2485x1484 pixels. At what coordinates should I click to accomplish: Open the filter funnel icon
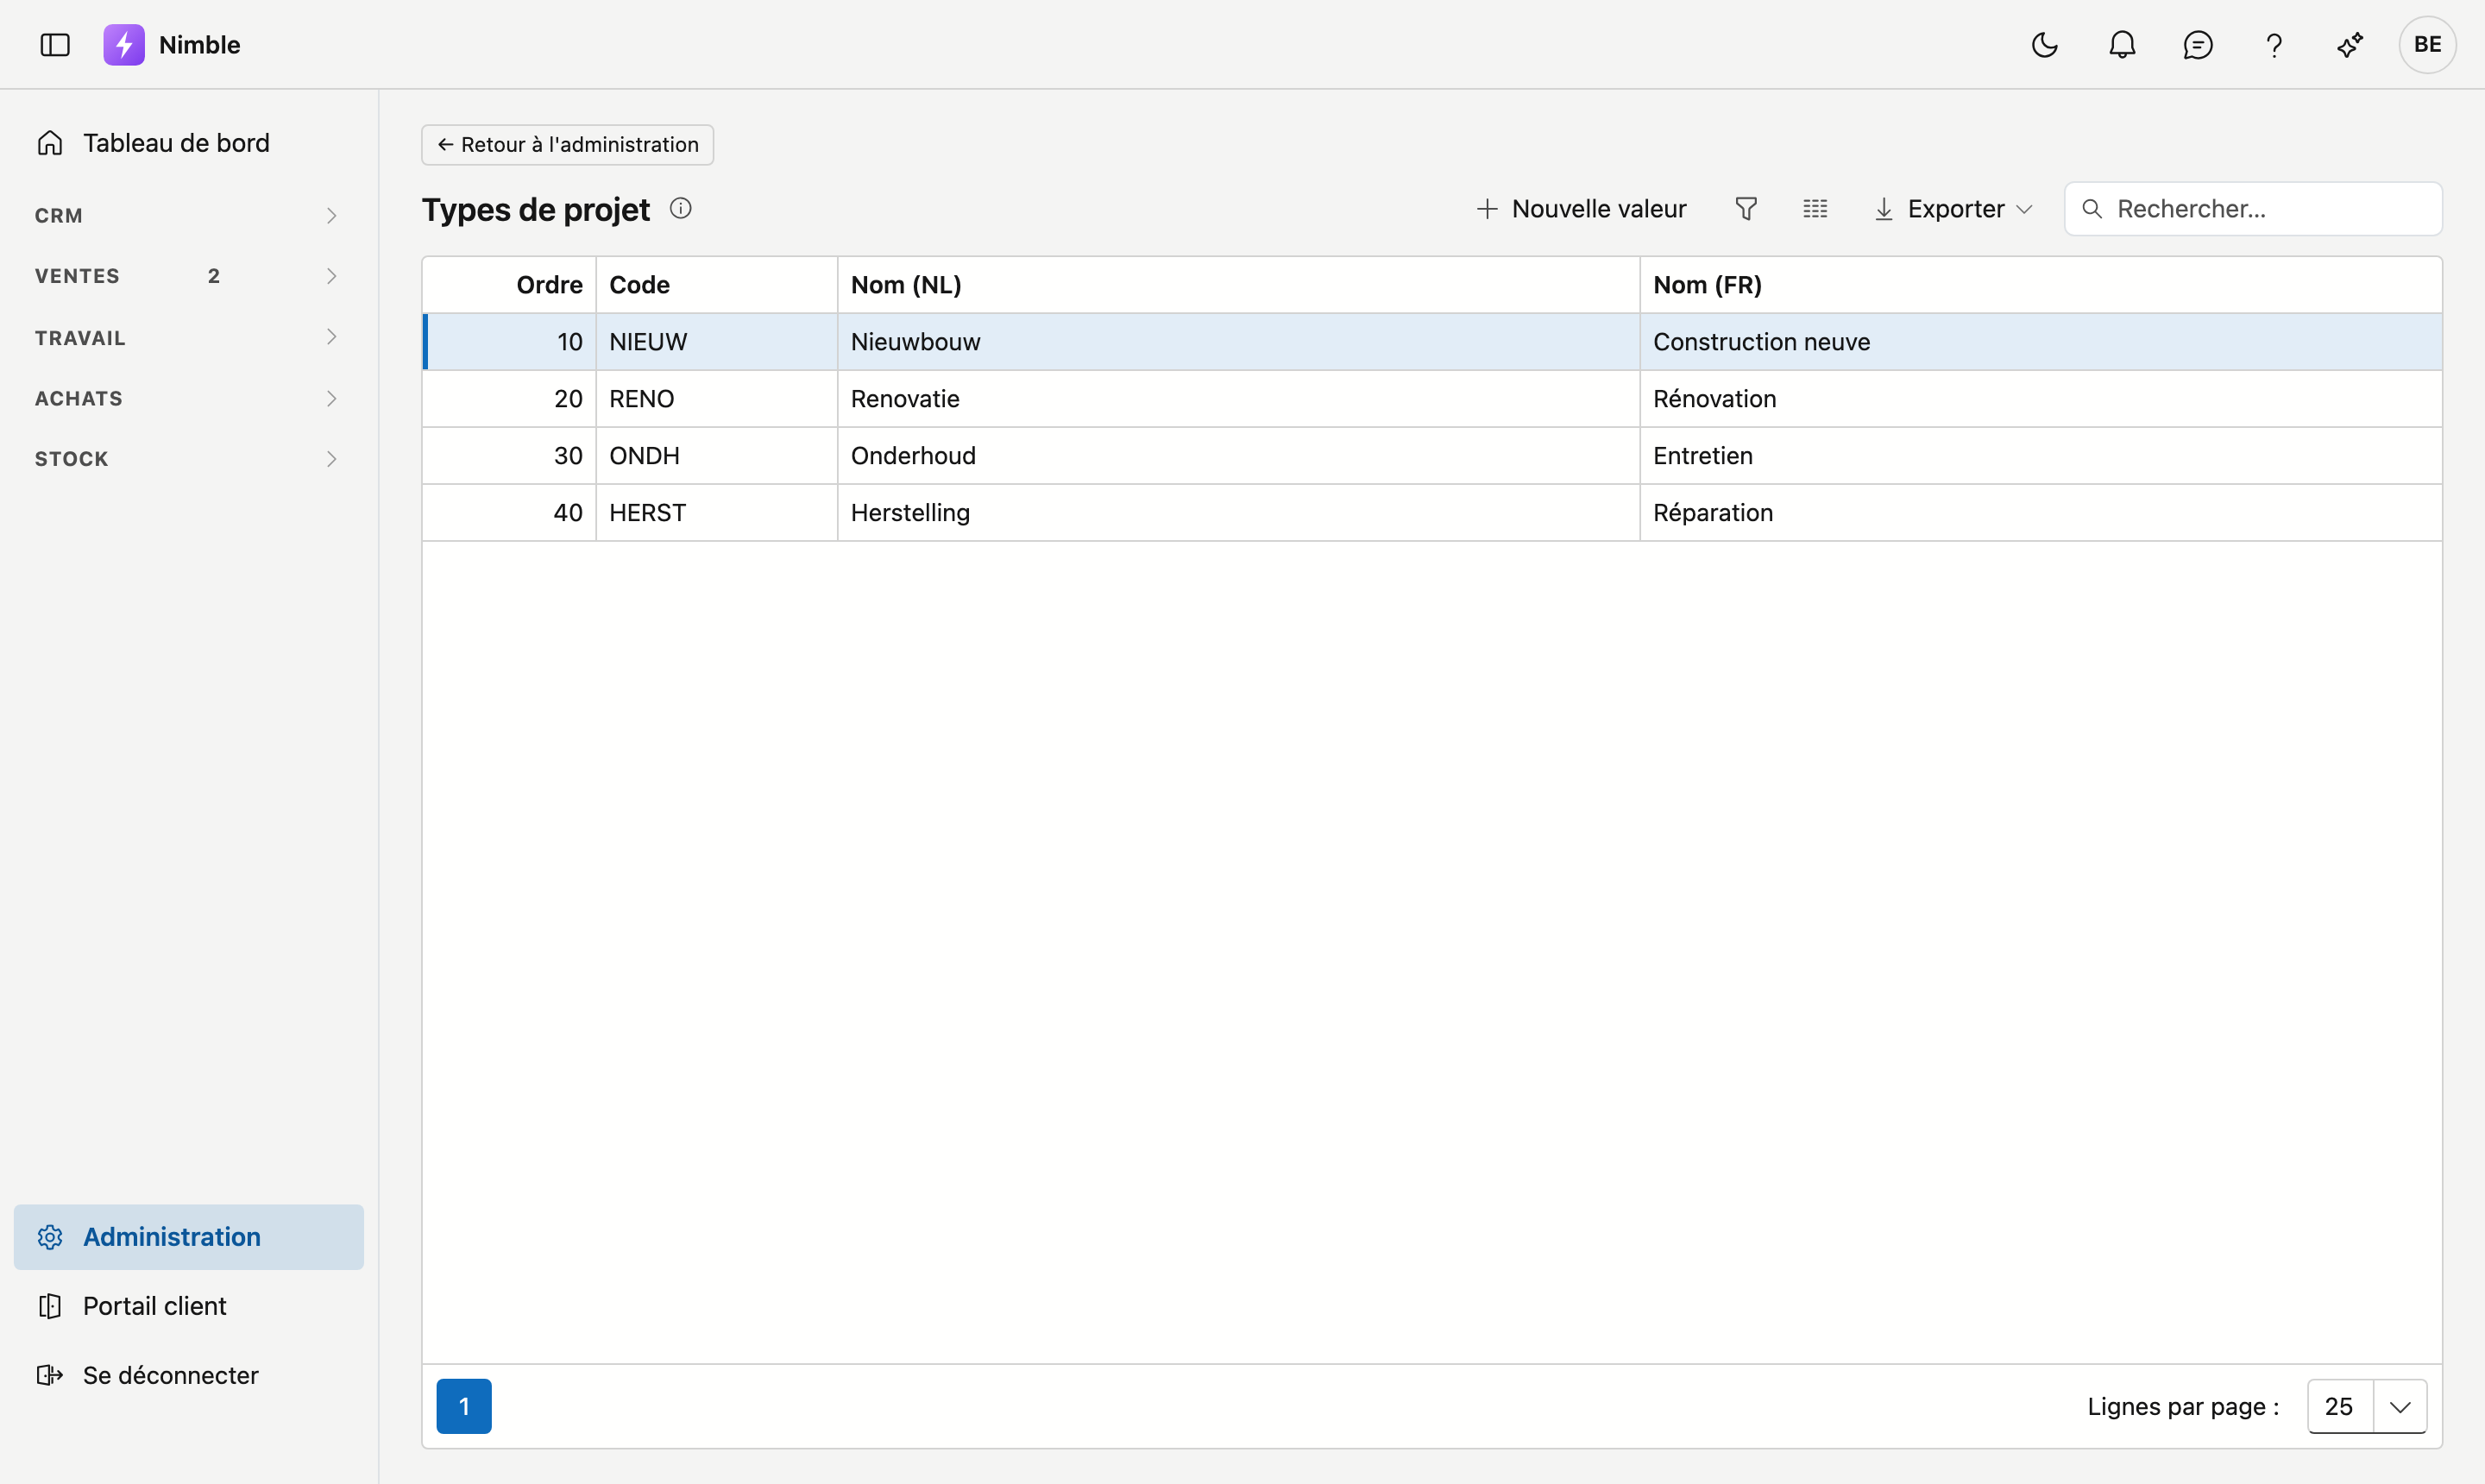pos(1746,209)
